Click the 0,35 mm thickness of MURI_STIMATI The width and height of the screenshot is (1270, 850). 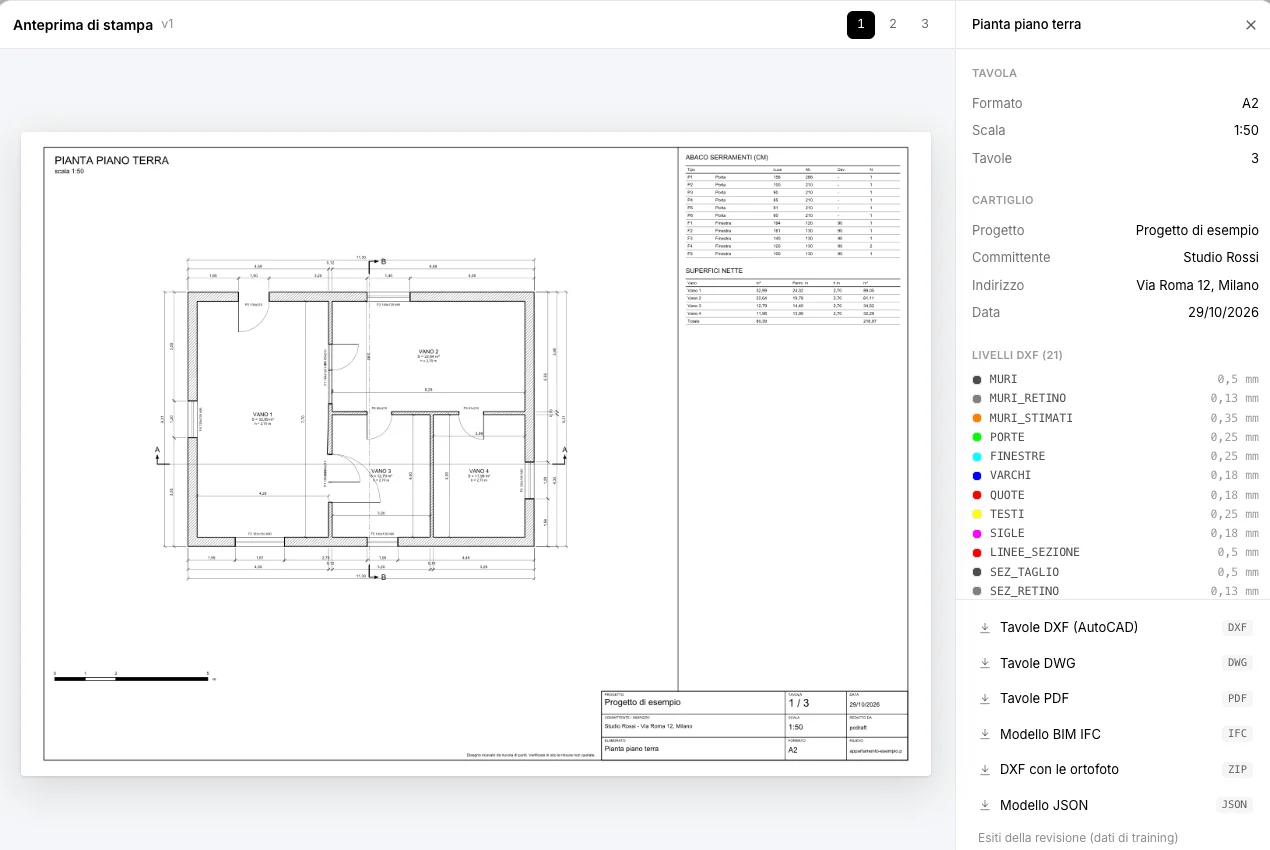coord(1234,418)
